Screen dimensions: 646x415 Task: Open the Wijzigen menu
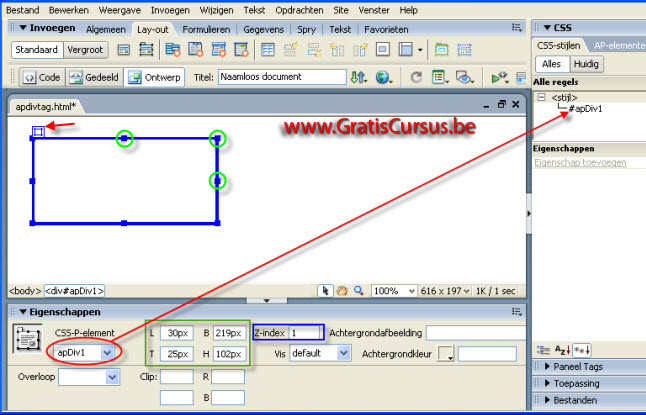click(x=216, y=10)
